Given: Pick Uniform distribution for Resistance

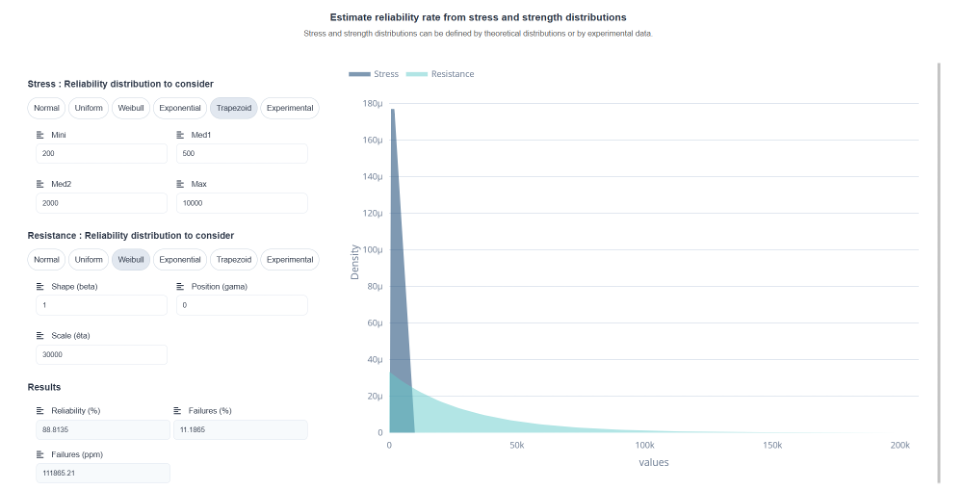Looking at the screenshot, I should (x=89, y=260).
